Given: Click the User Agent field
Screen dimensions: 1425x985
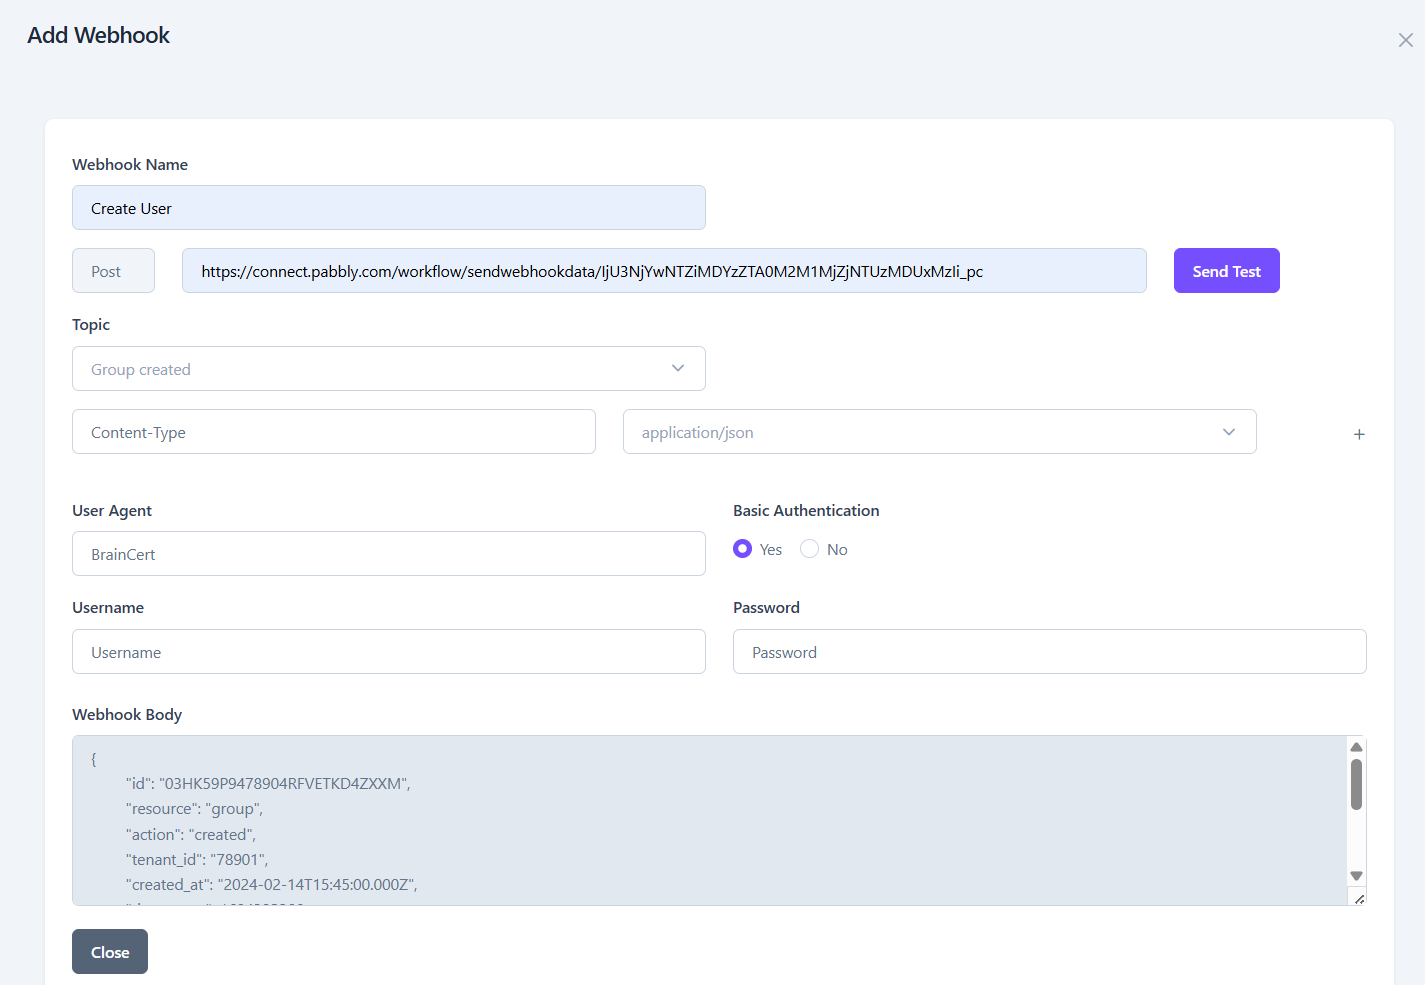Looking at the screenshot, I should (x=388, y=554).
